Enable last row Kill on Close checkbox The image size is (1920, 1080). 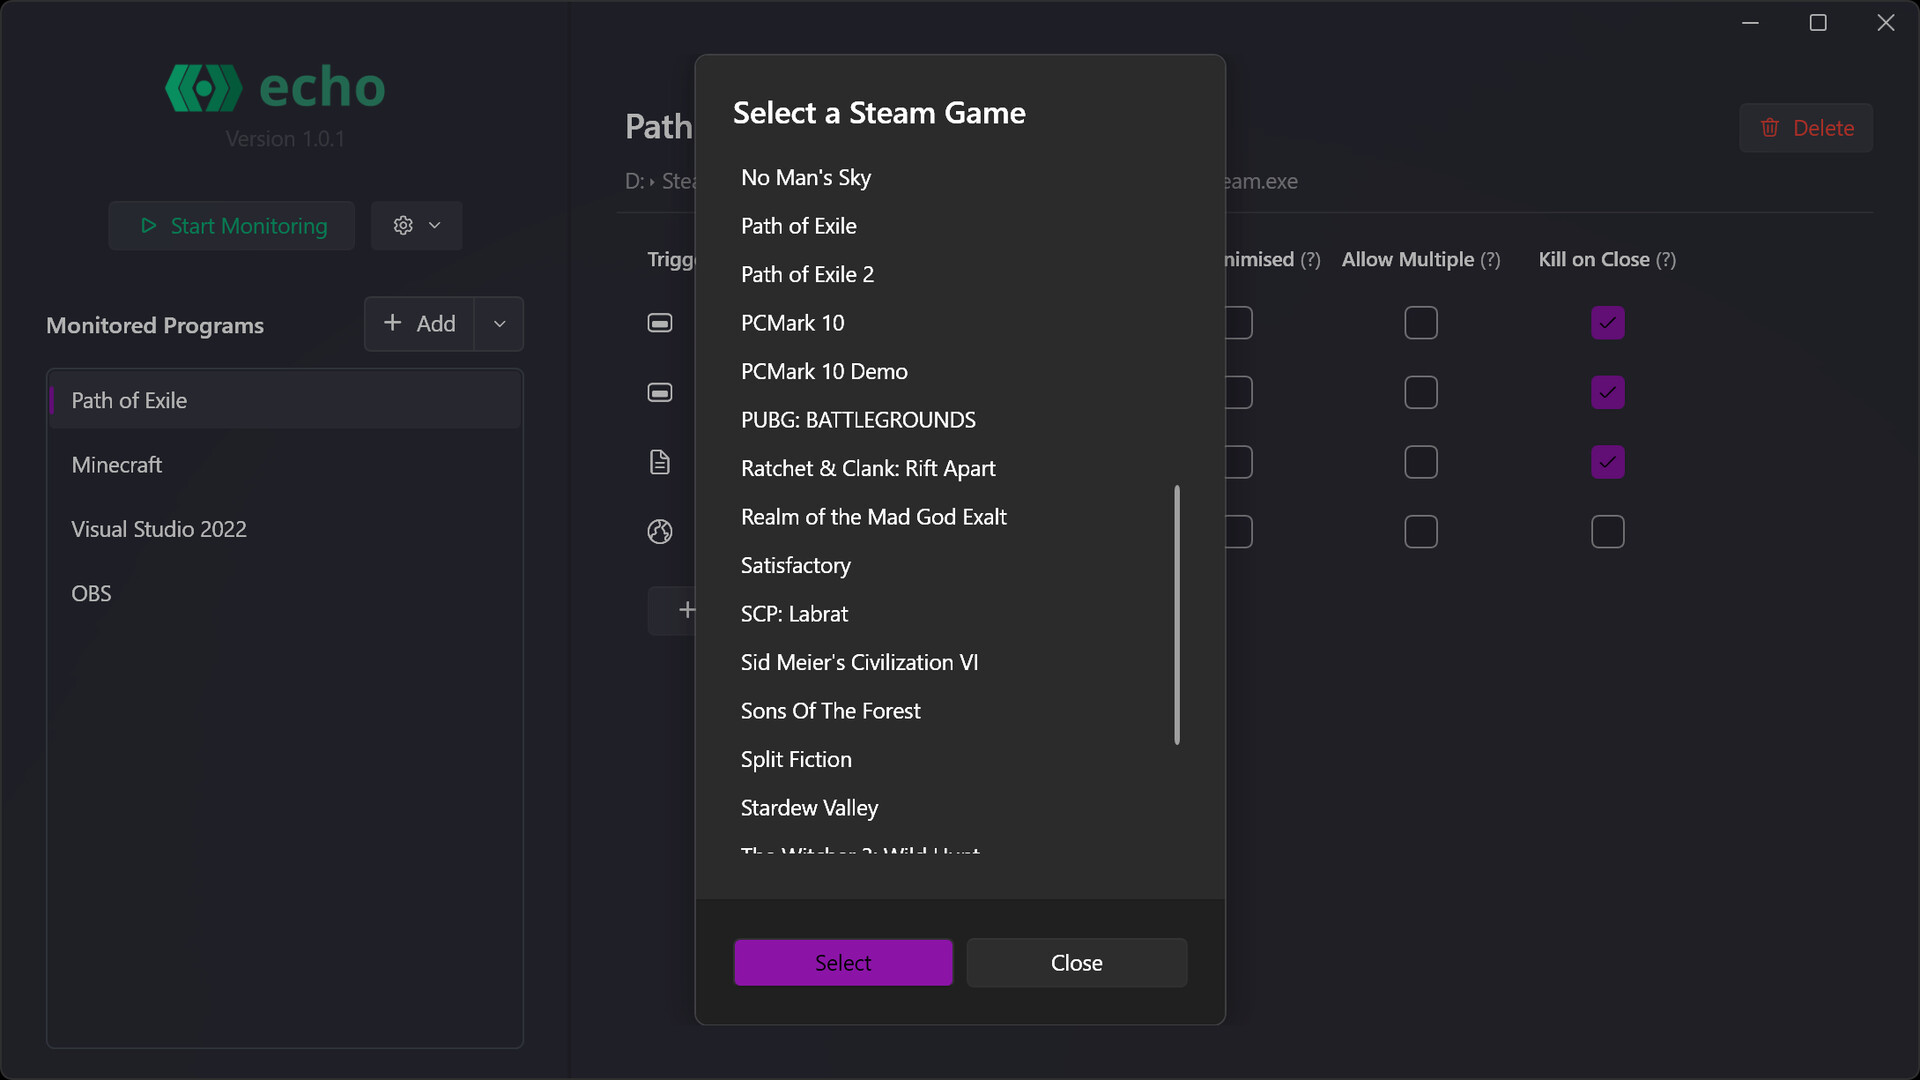[1607, 532]
